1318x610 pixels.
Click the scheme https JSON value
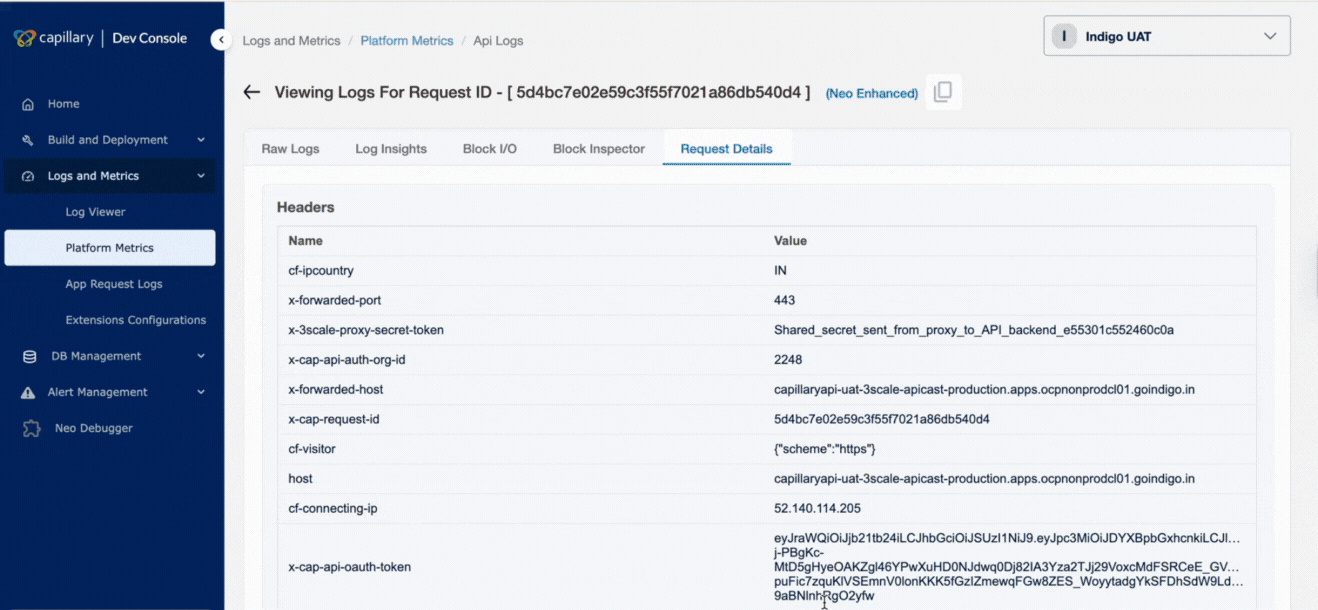pyautogui.click(x=825, y=449)
